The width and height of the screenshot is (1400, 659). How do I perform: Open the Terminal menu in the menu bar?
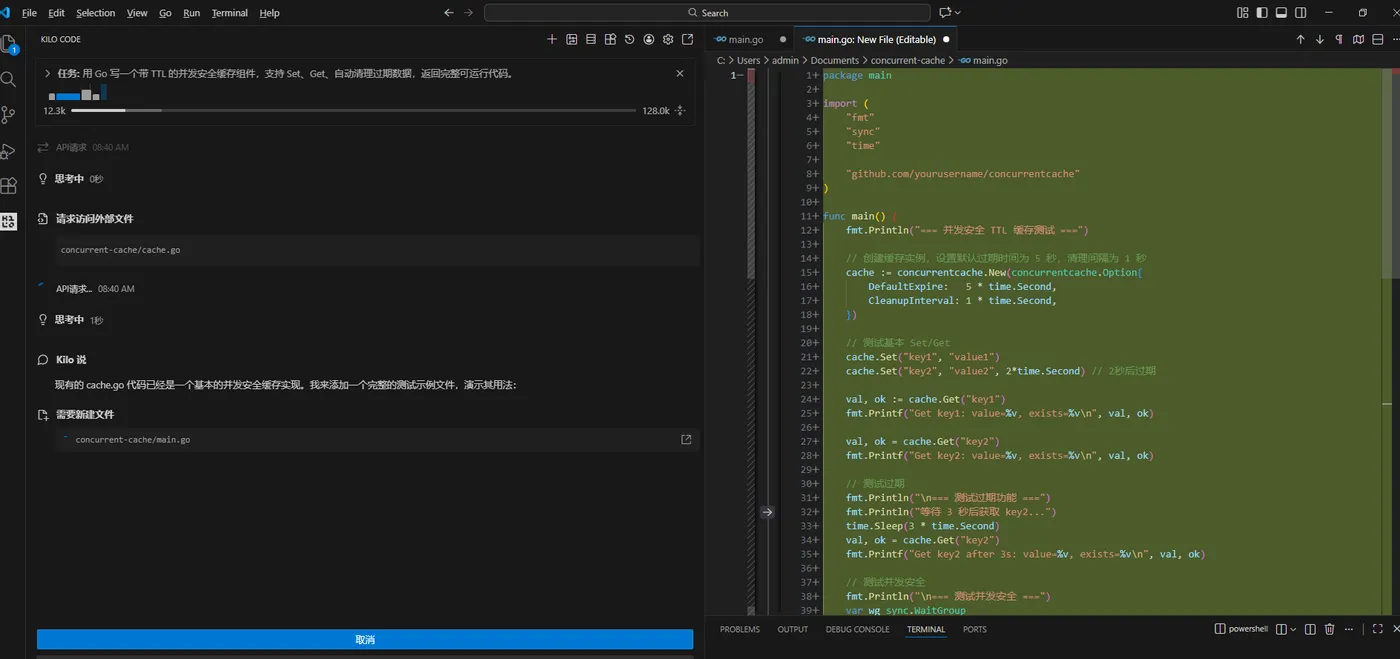[x=229, y=13]
